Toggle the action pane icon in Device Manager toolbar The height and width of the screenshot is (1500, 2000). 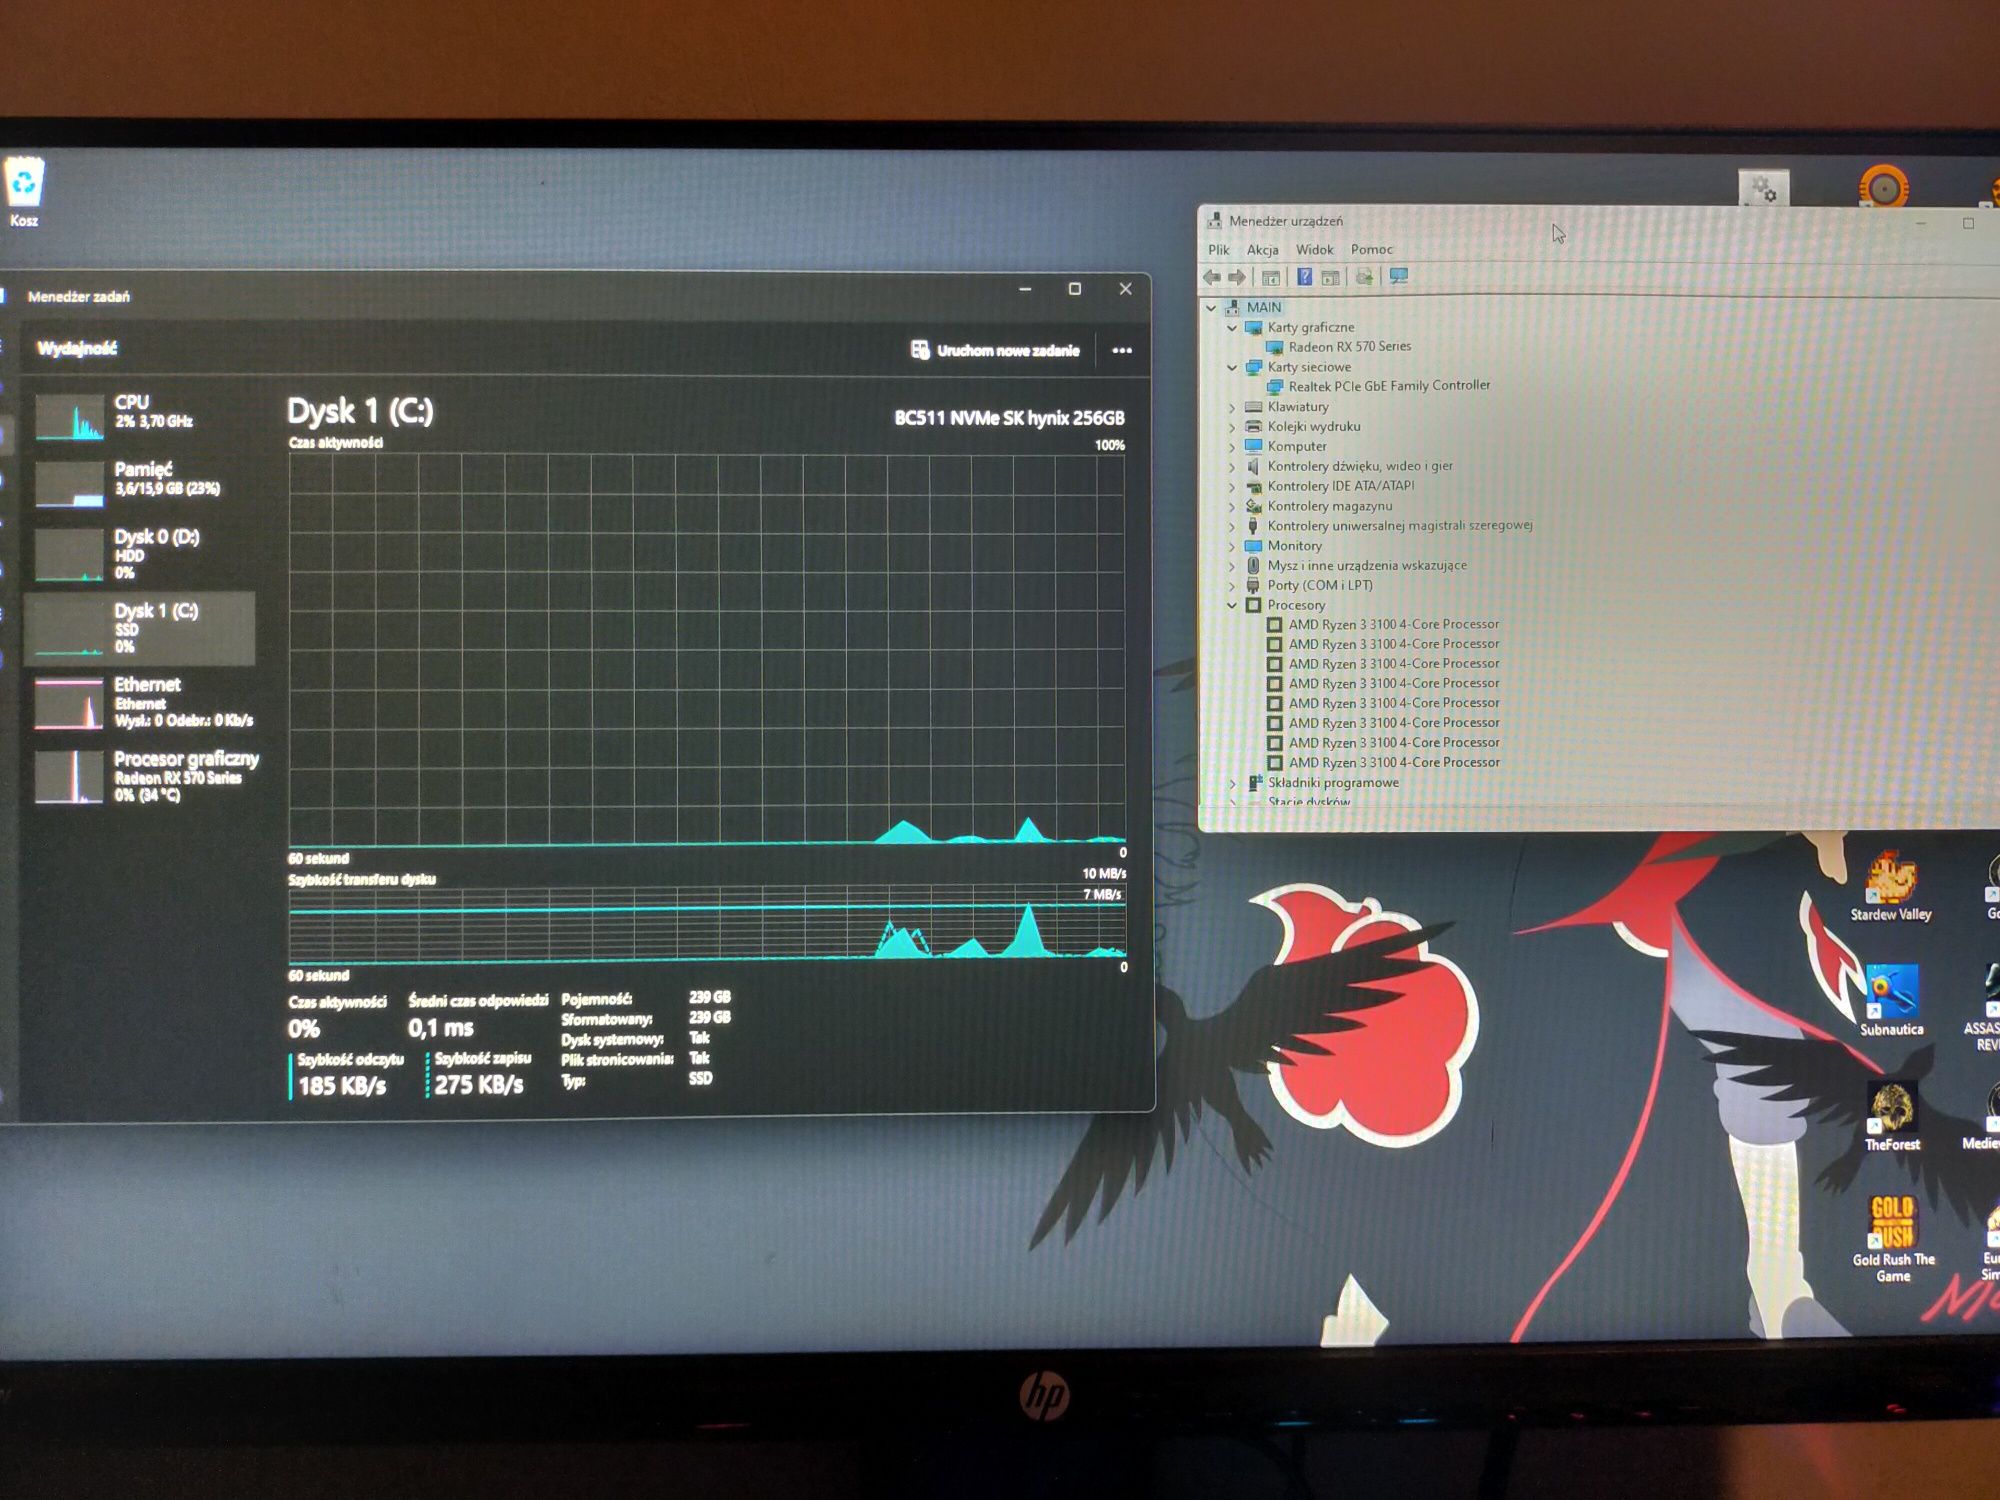coord(1331,277)
